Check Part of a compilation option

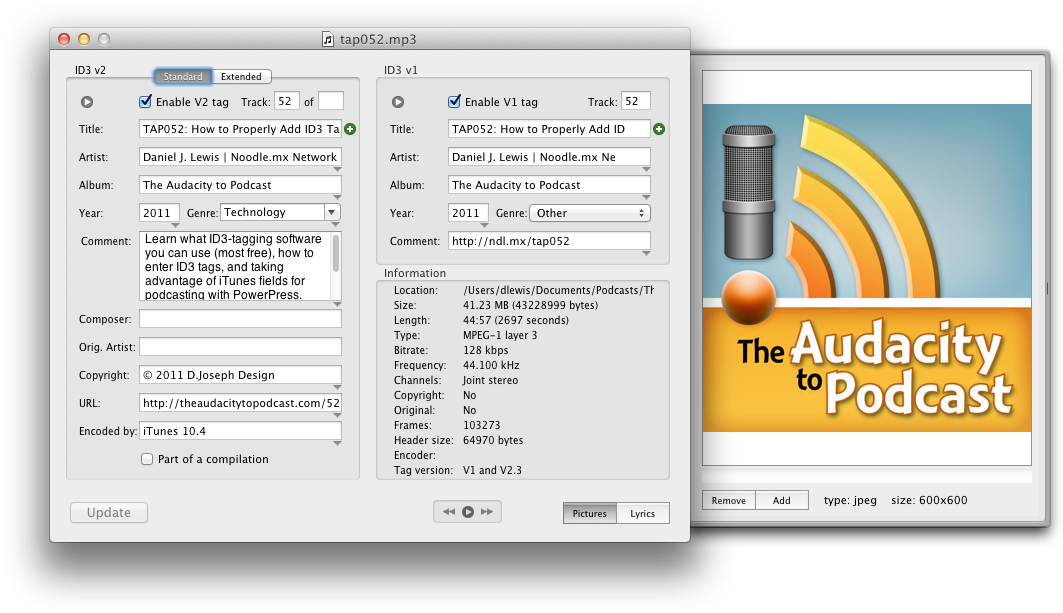(147, 459)
